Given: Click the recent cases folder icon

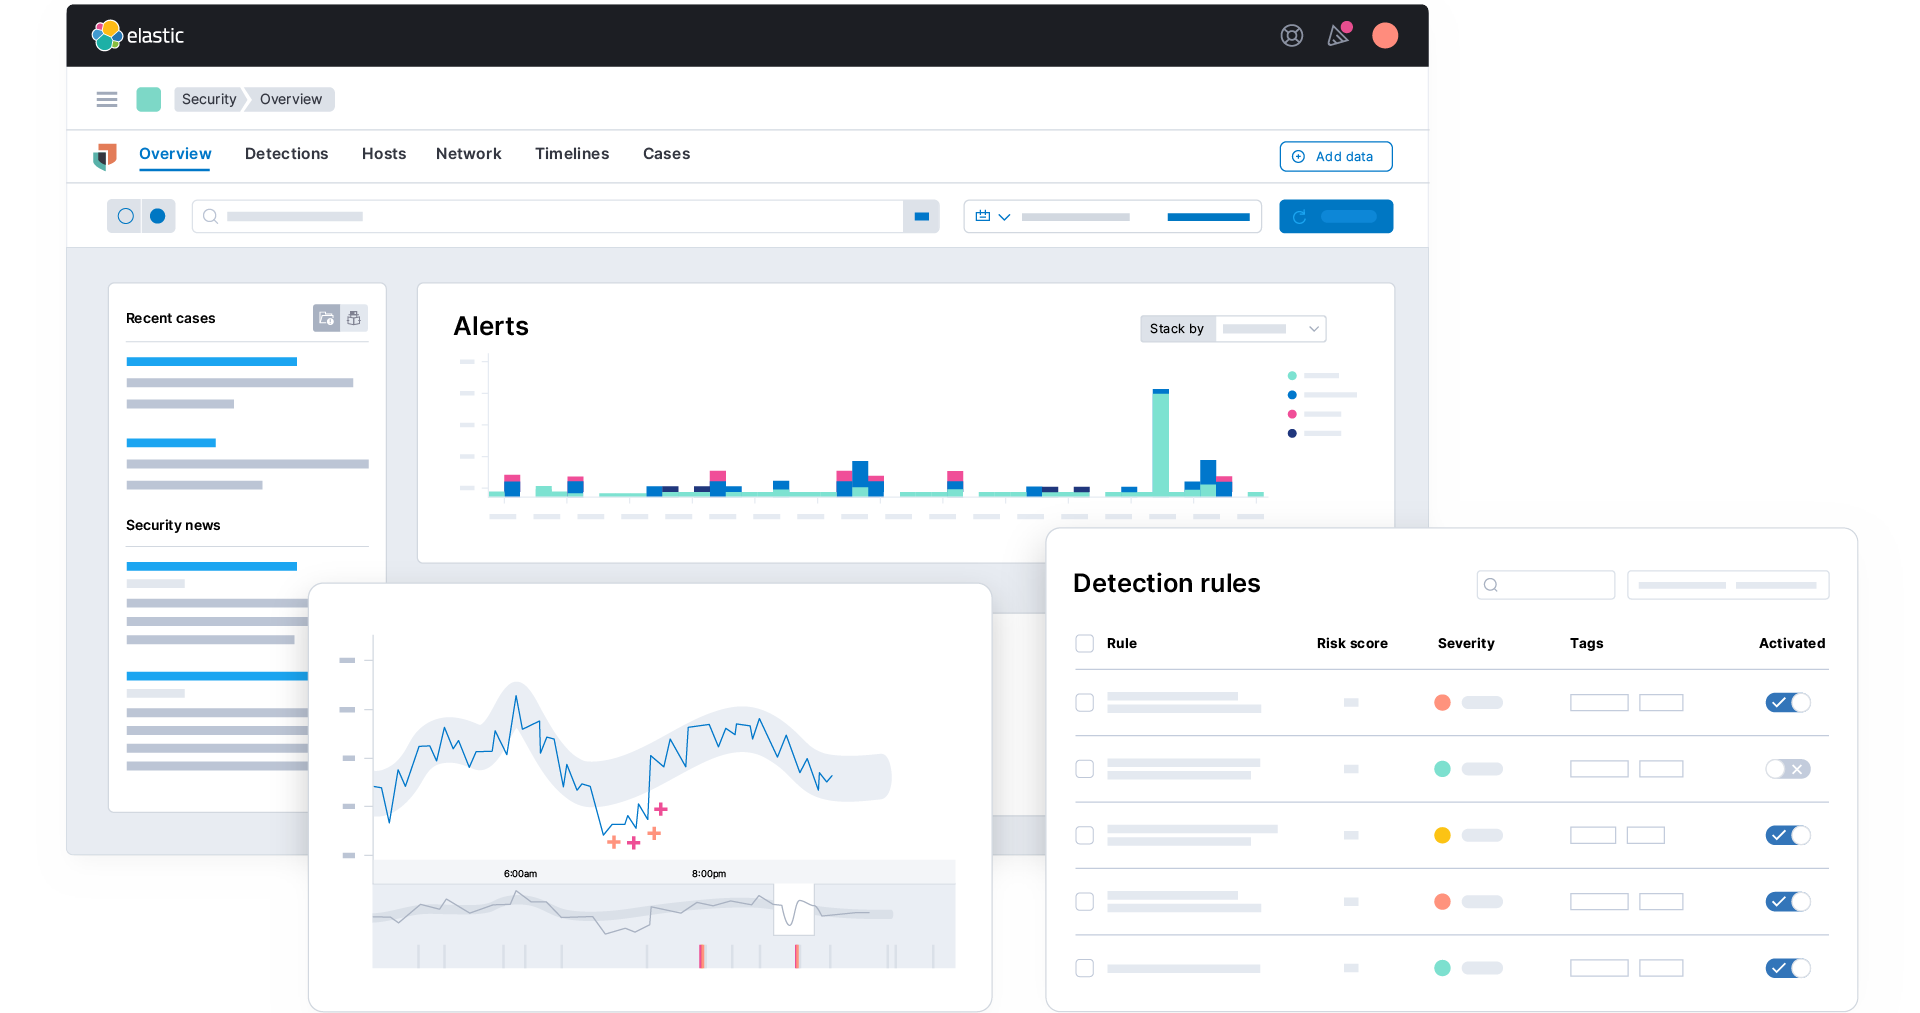Looking at the screenshot, I should point(326,318).
